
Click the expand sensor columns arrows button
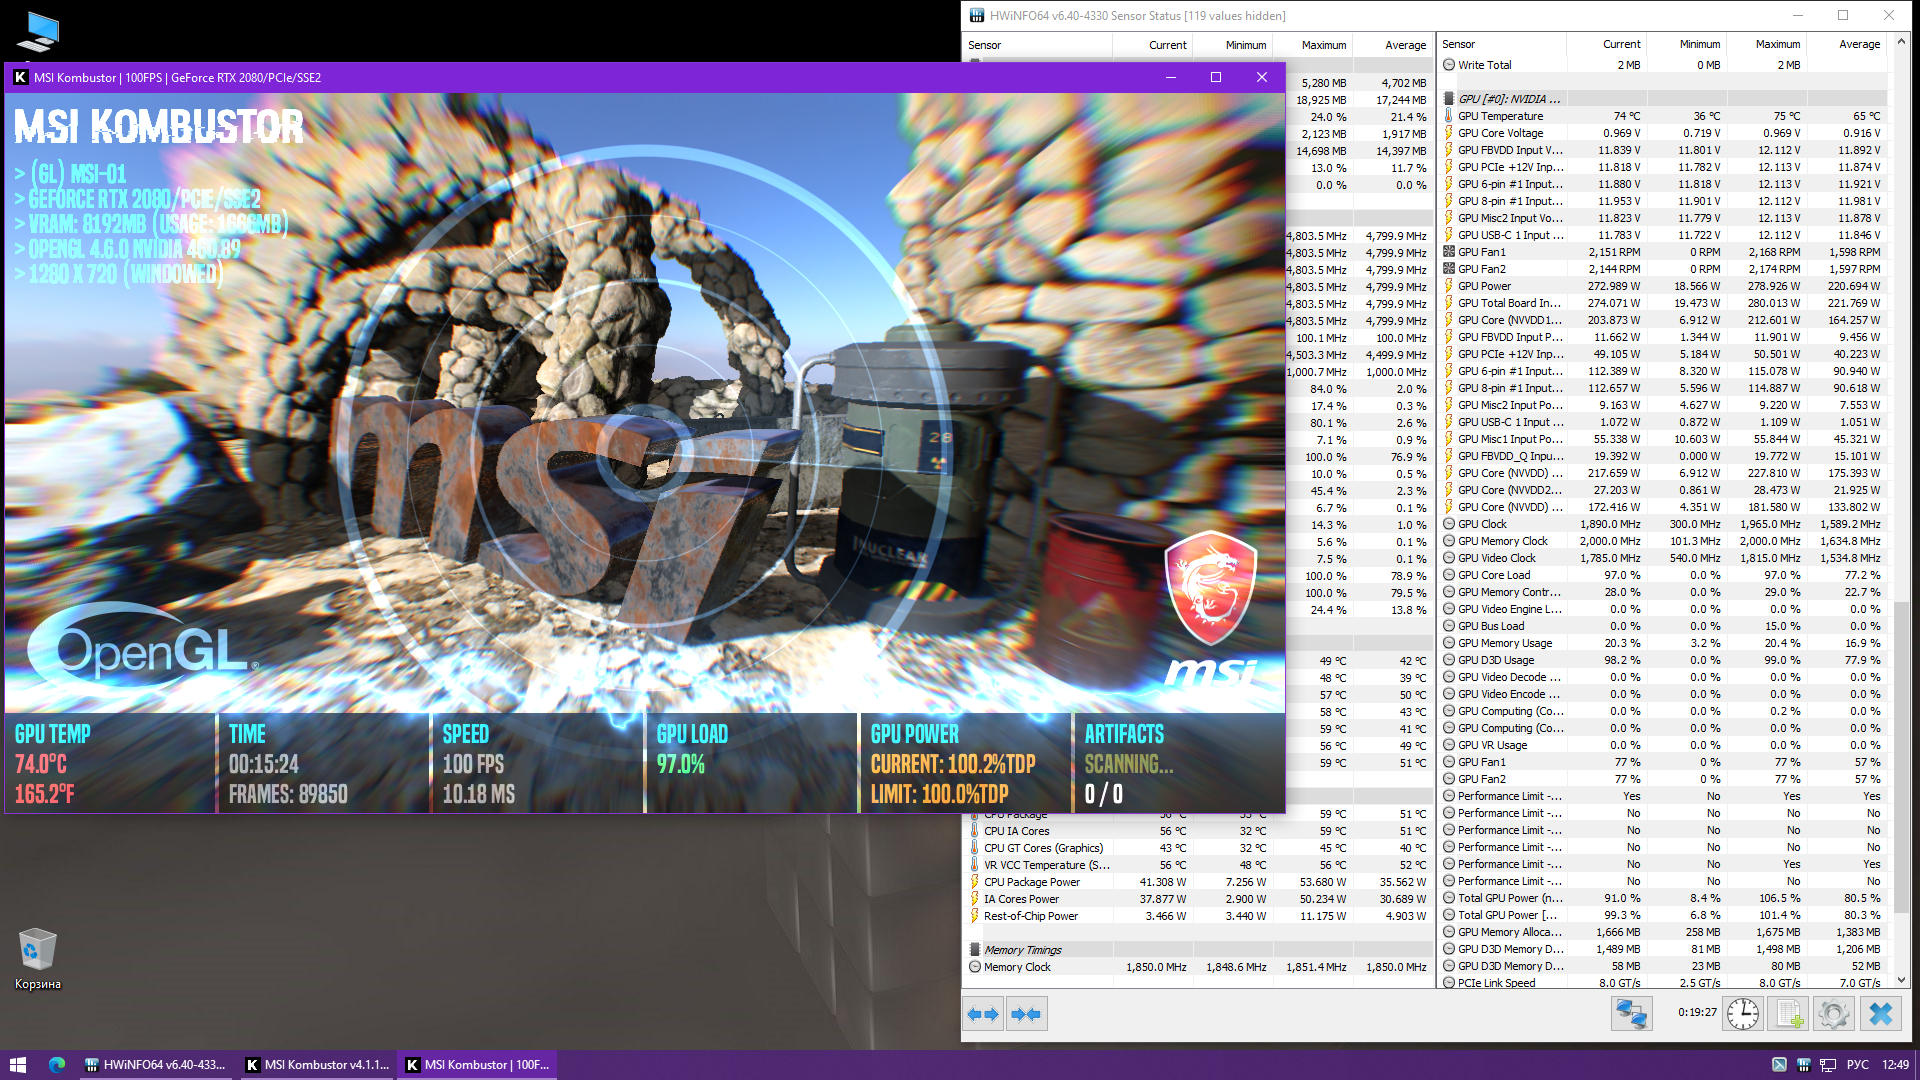983,1014
